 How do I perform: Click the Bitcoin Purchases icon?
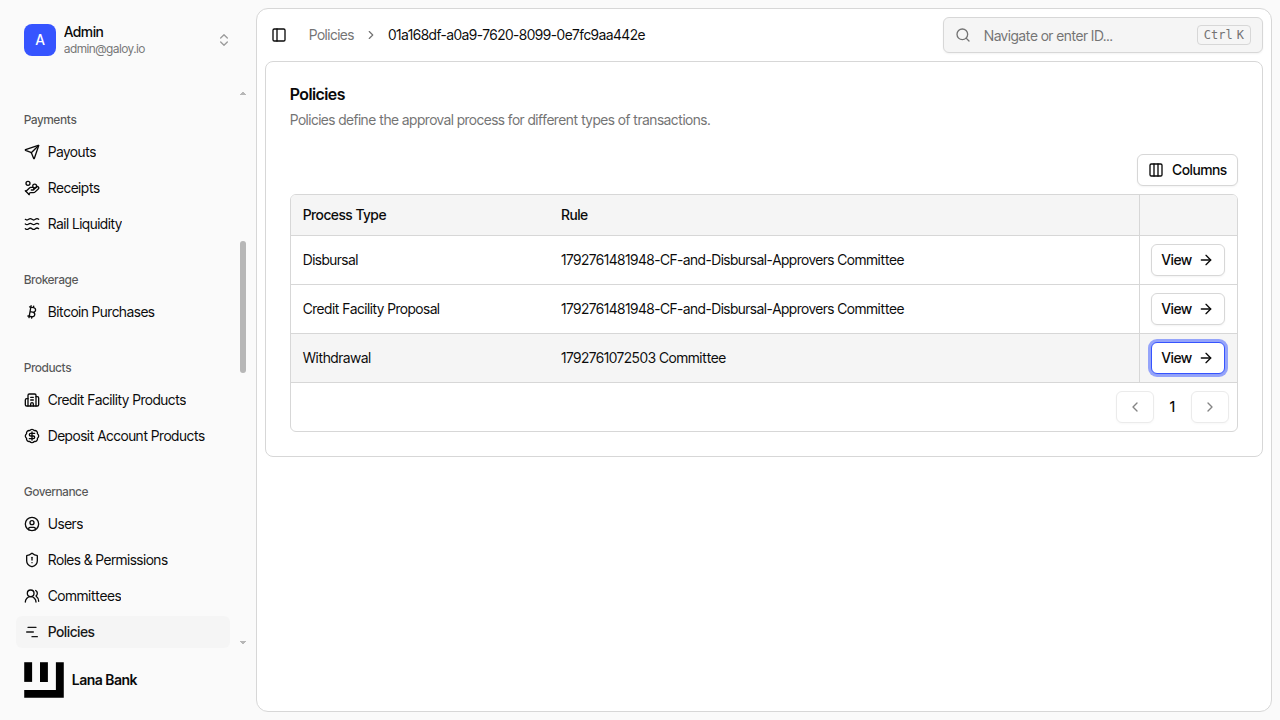coord(32,312)
